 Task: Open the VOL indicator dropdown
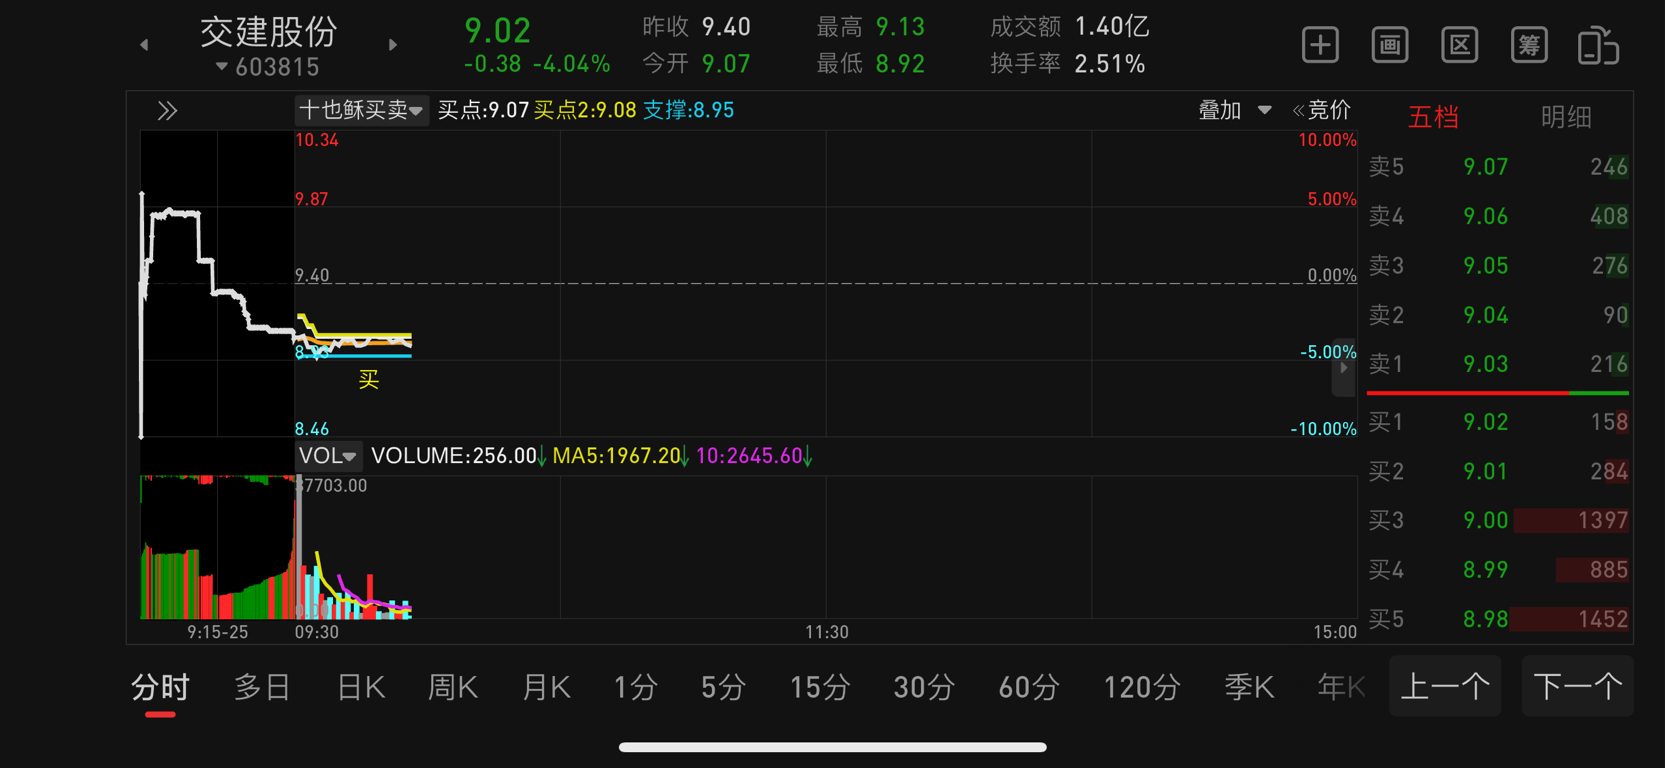(328, 456)
